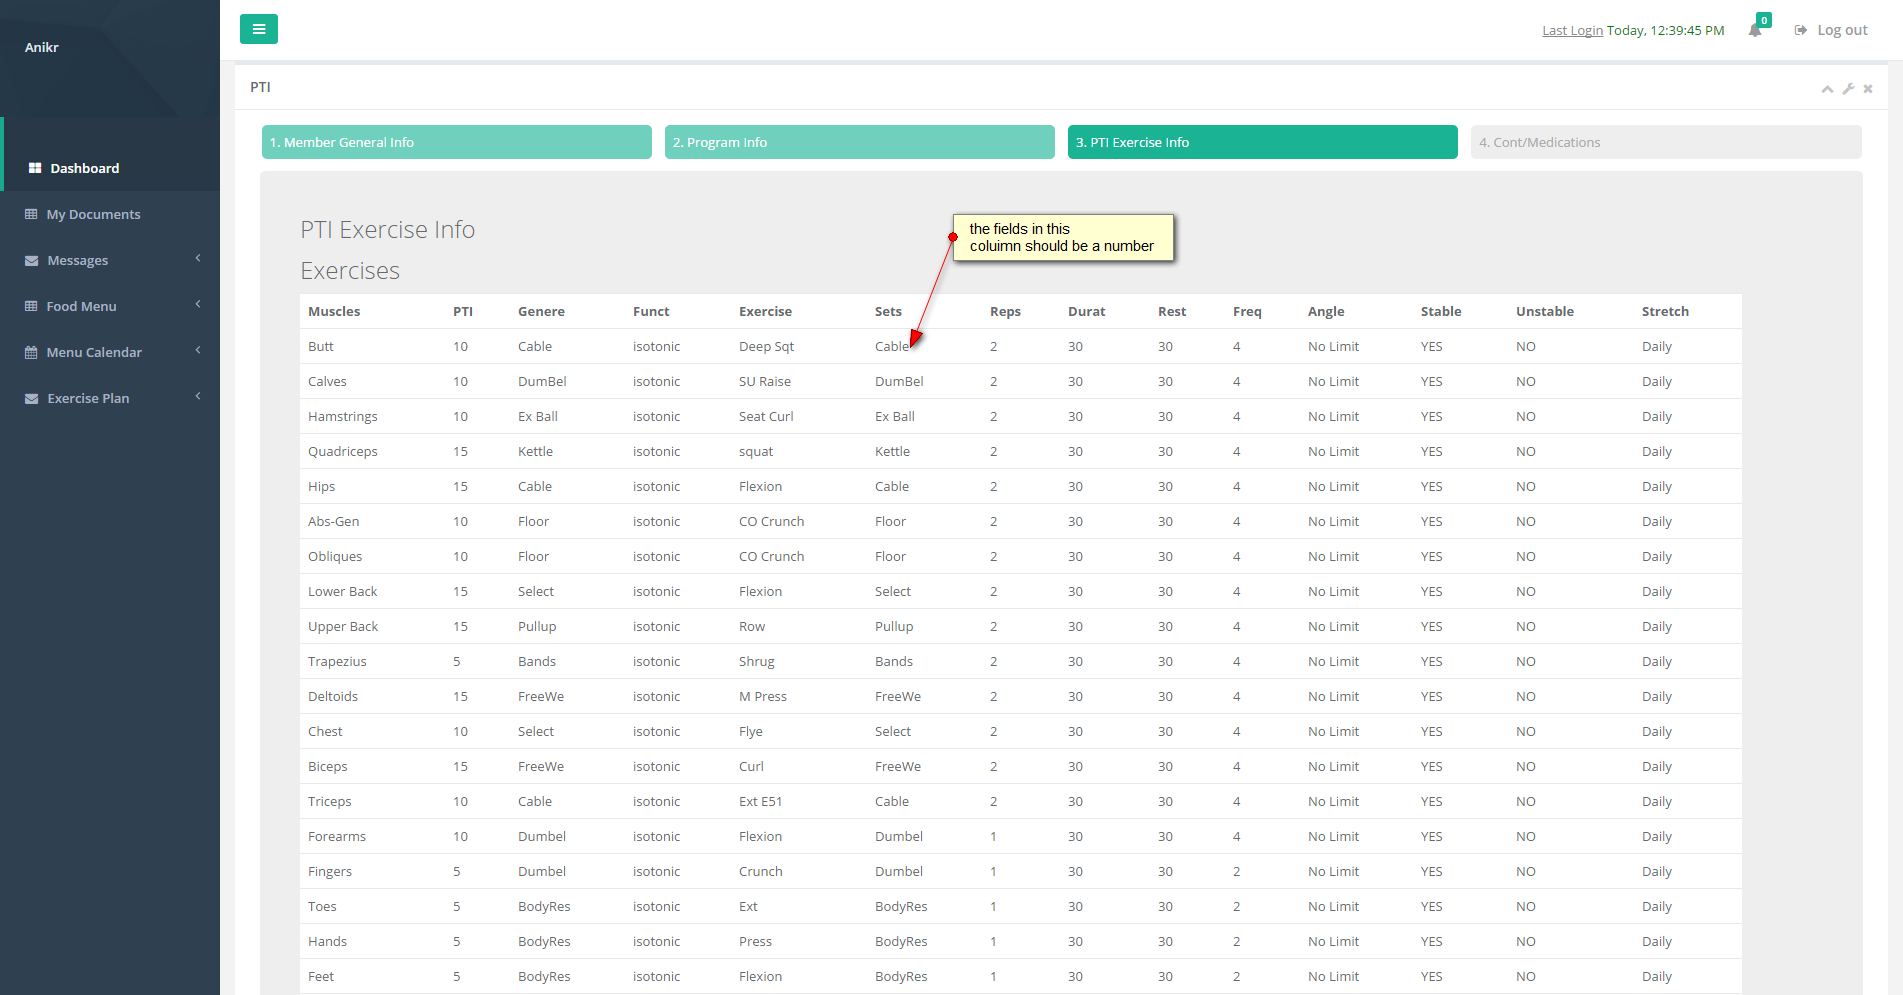Expand the Food Menu submenu arrow
The width and height of the screenshot is (1903, 995).
pos(198,305)
